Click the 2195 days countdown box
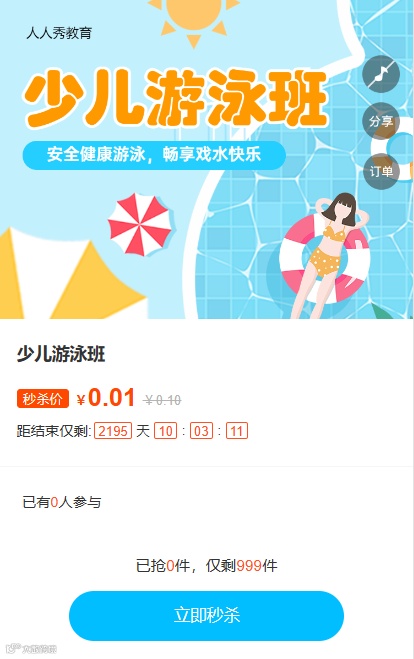 pos(113,431)
